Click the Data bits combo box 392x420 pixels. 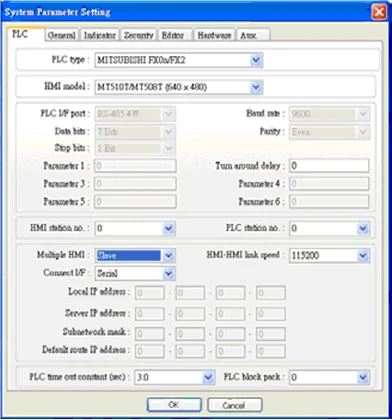[x=135, y=132]
